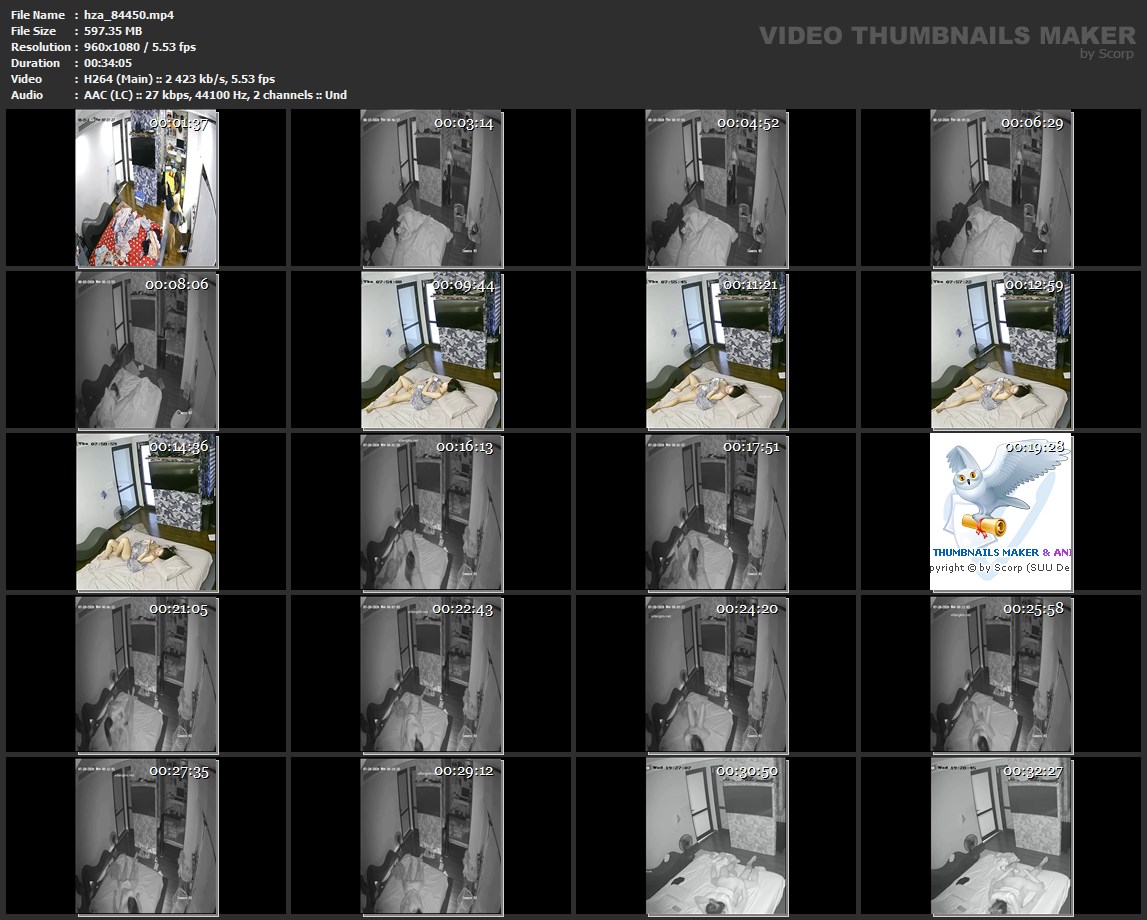Click the file size value 597.35 MB
Viewport: 1147px width, 920px height.
click(113, 31)
